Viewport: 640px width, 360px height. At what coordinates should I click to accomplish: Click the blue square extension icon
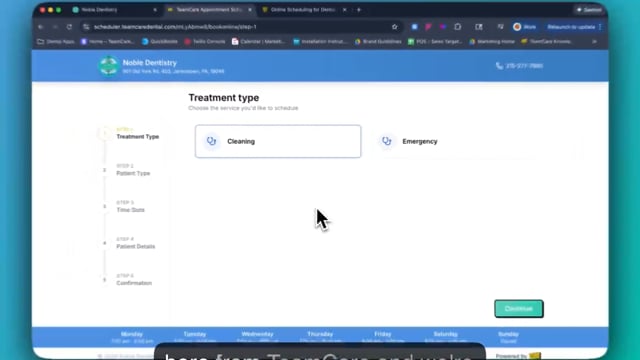click(x=414, y=27)
